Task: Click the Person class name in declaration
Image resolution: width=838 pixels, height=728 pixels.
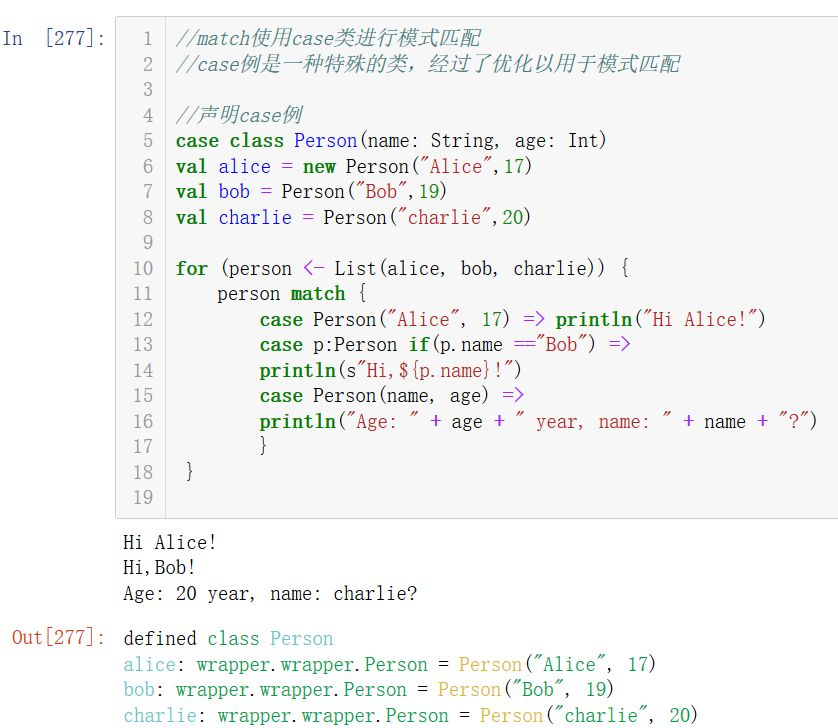Action: pyautogui.click(x=325, y=141)
